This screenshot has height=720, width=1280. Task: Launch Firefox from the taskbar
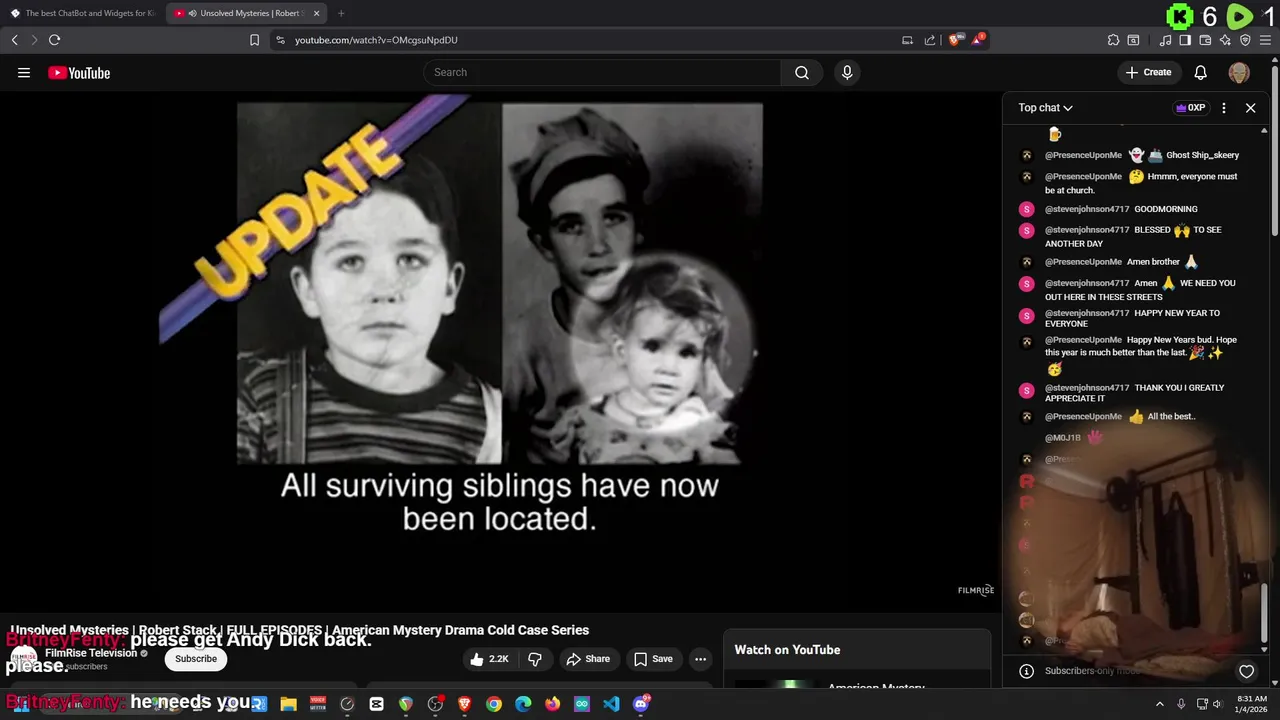(552, 704)
